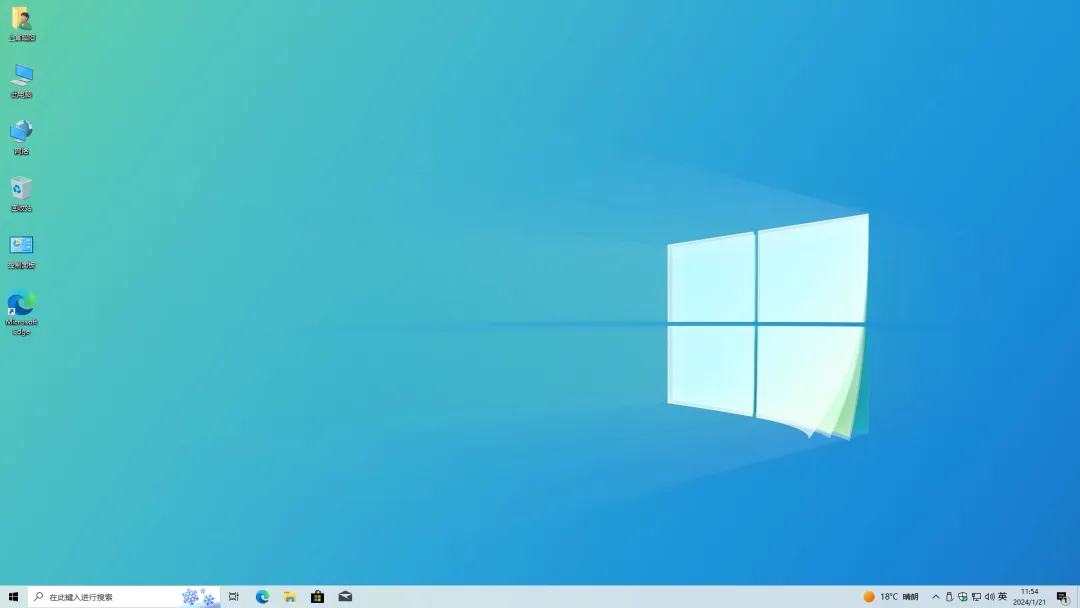Click the USB device tray icon
The width and height of the screenshot is (1080, 608).
click(x=948, y=596)
